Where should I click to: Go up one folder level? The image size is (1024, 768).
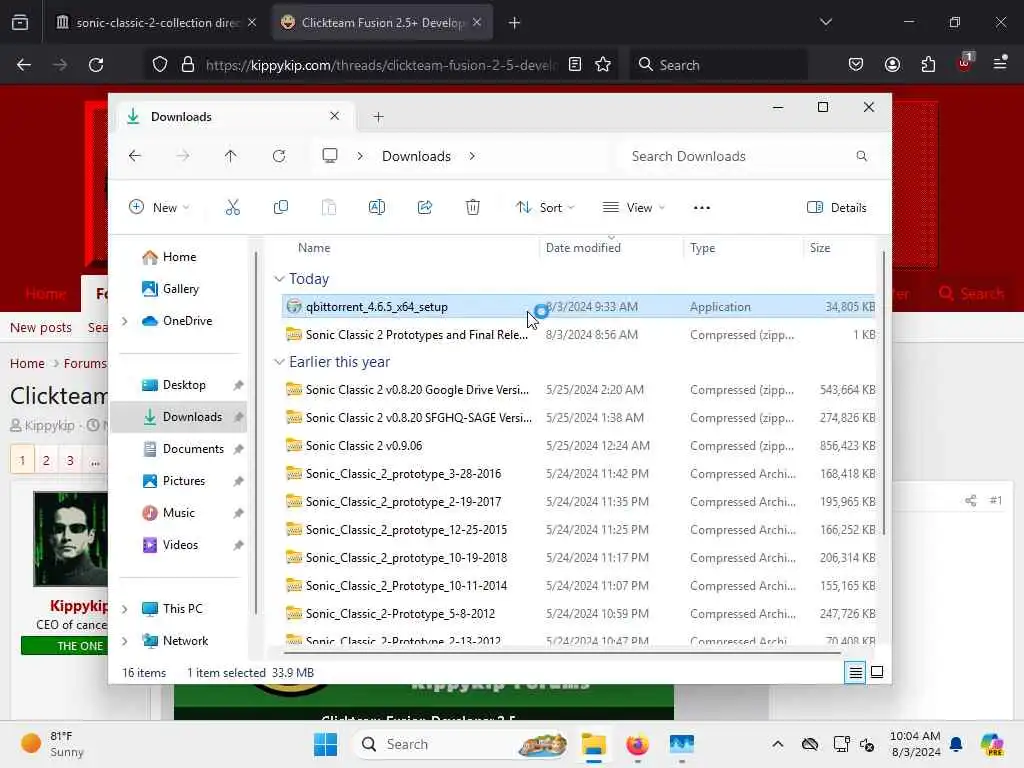click(x=231, y=156)
